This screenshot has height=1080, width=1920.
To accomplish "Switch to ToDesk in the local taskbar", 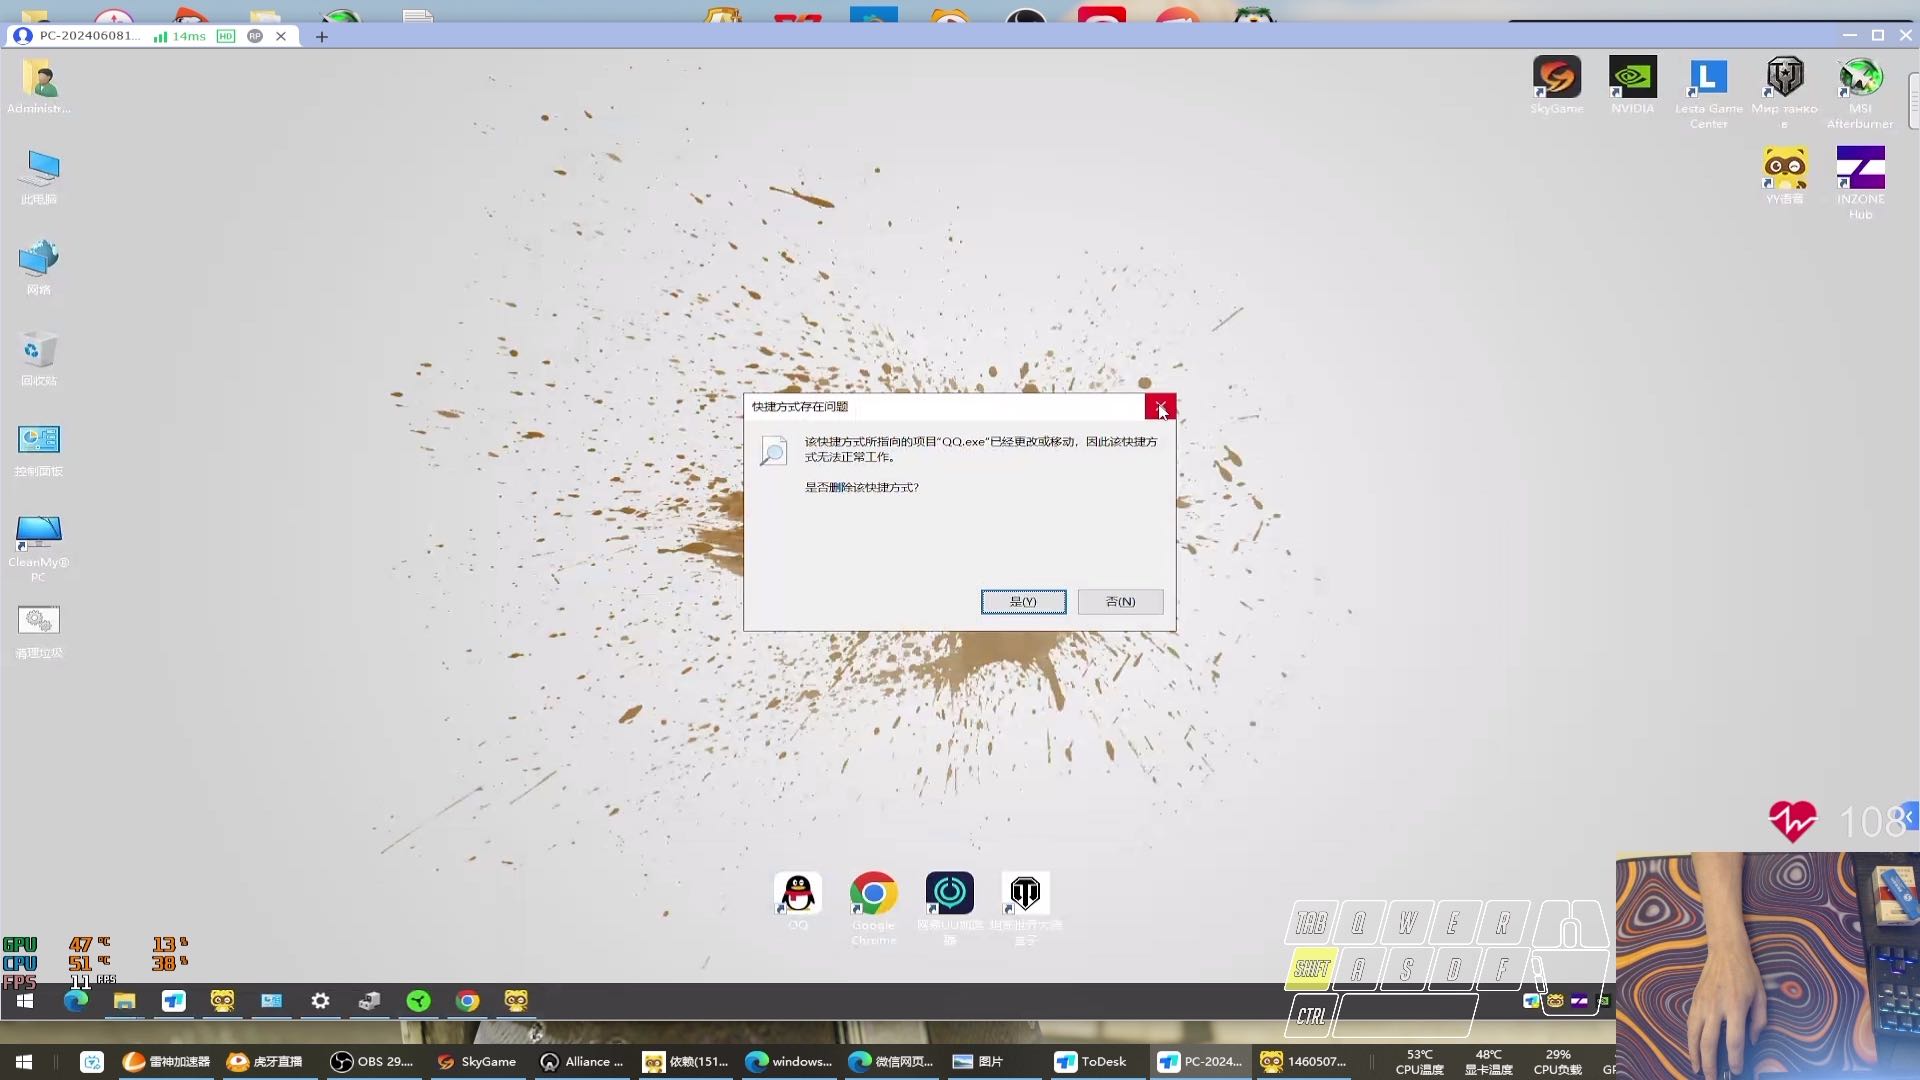I will click(x=1091, y=1061).
